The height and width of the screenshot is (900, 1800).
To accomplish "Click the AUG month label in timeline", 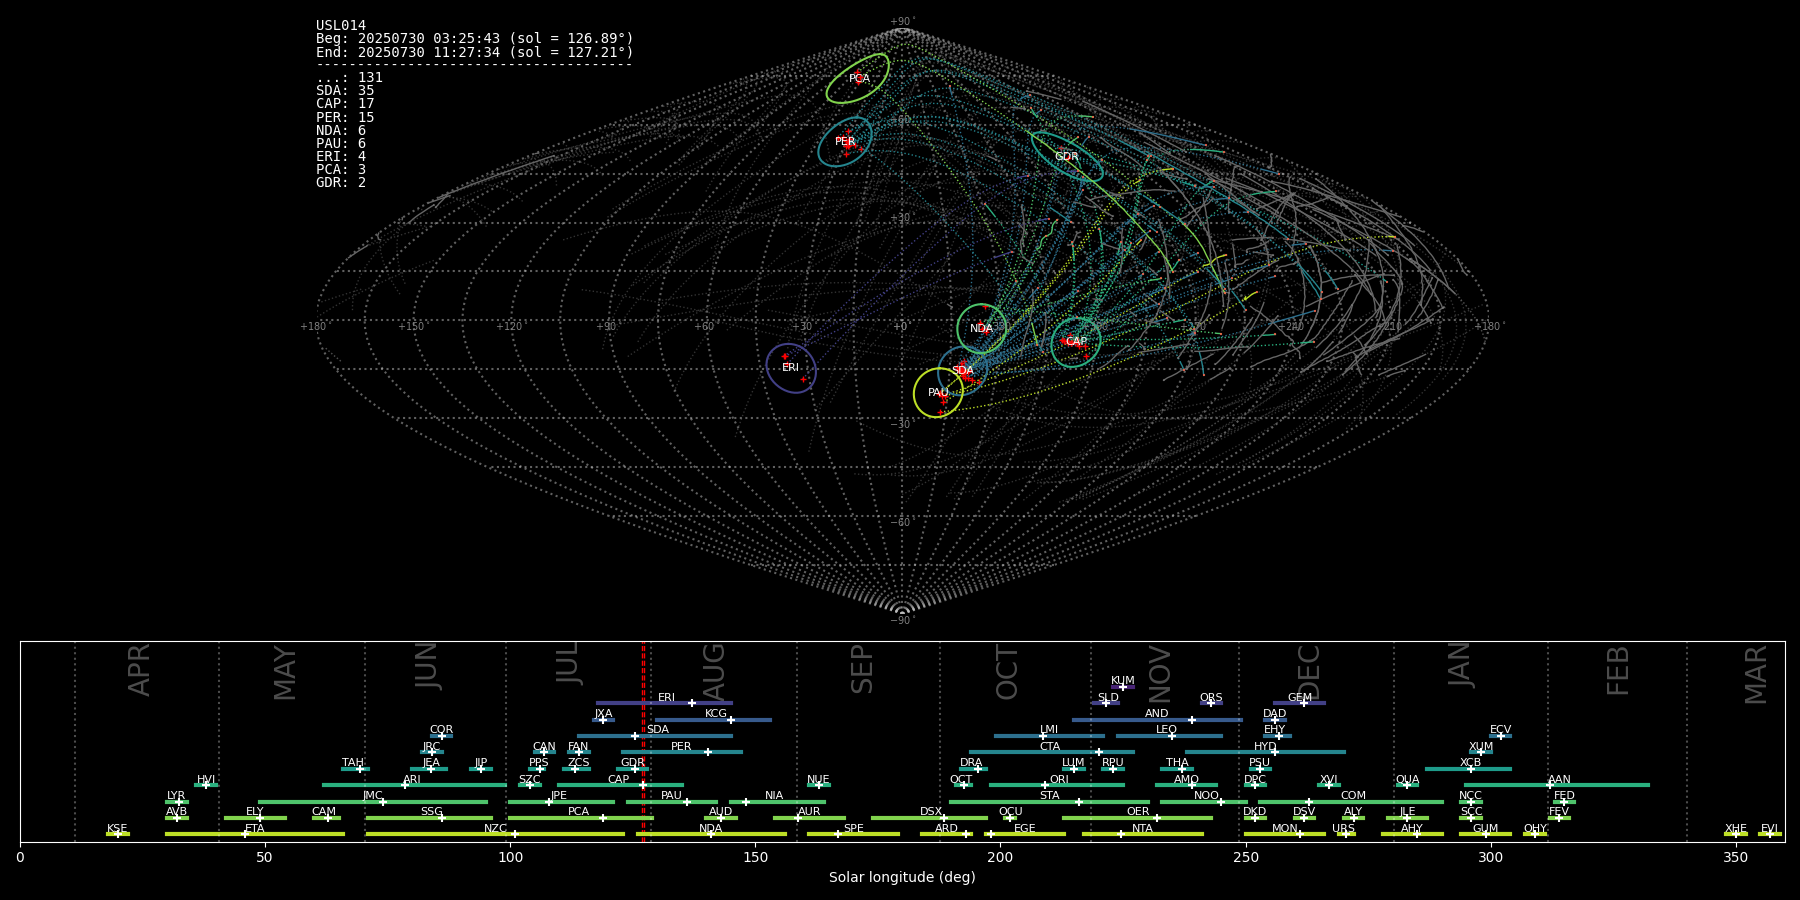I will pos(714,671).
